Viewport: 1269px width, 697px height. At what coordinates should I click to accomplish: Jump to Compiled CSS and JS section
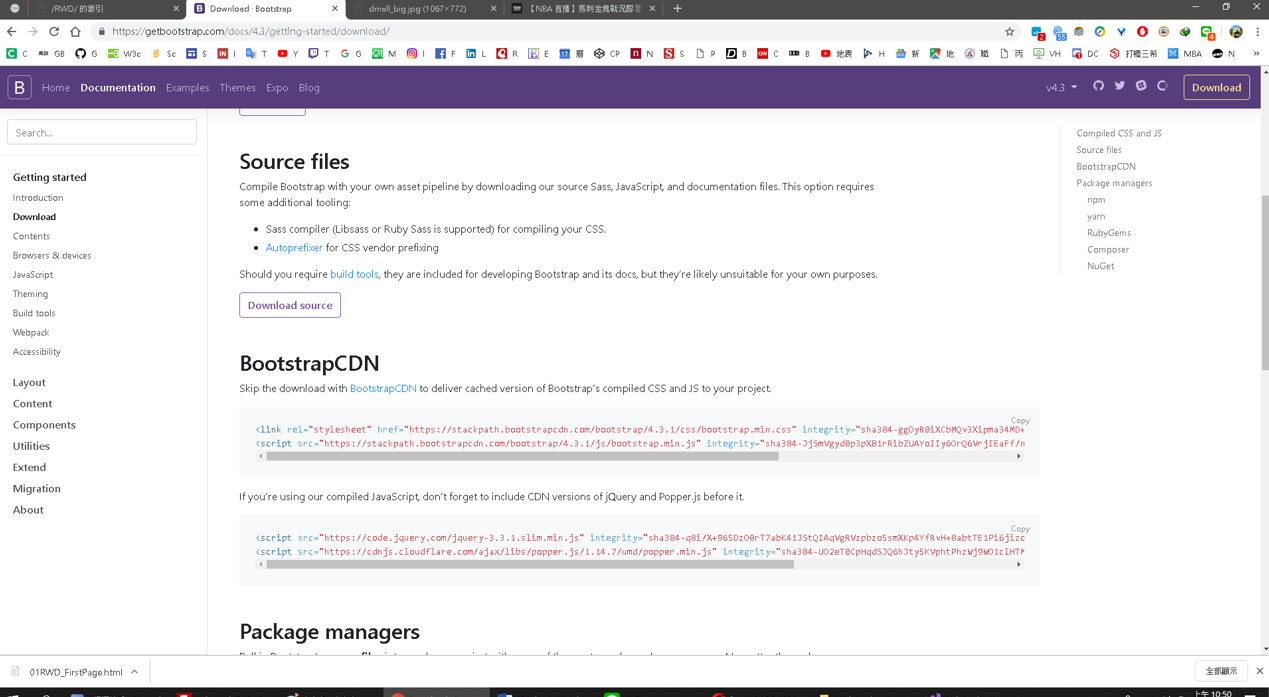click(1119, 133)
